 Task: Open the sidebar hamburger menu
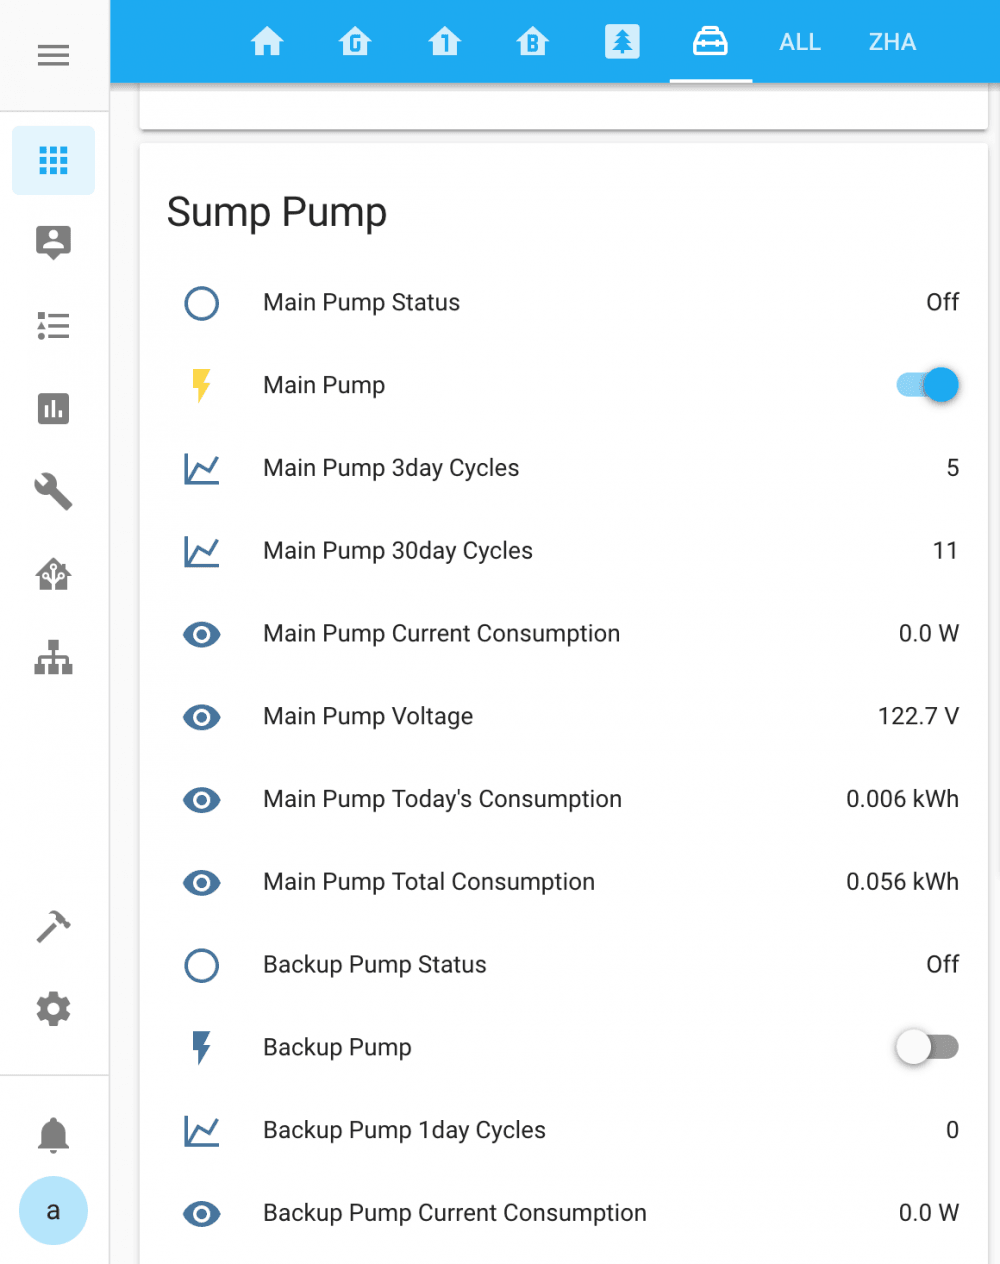click(53, 55)
